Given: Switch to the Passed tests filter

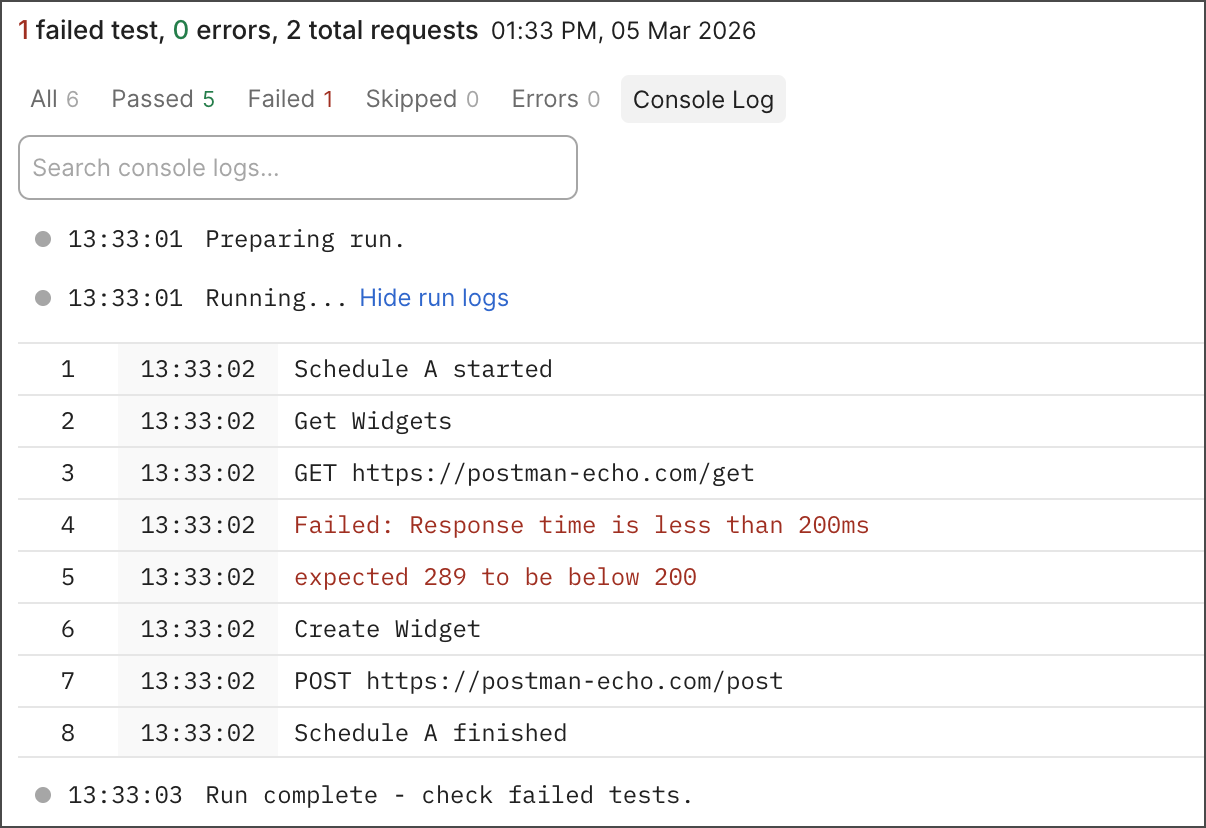Looking at the screenshot, I should (162, 98).
